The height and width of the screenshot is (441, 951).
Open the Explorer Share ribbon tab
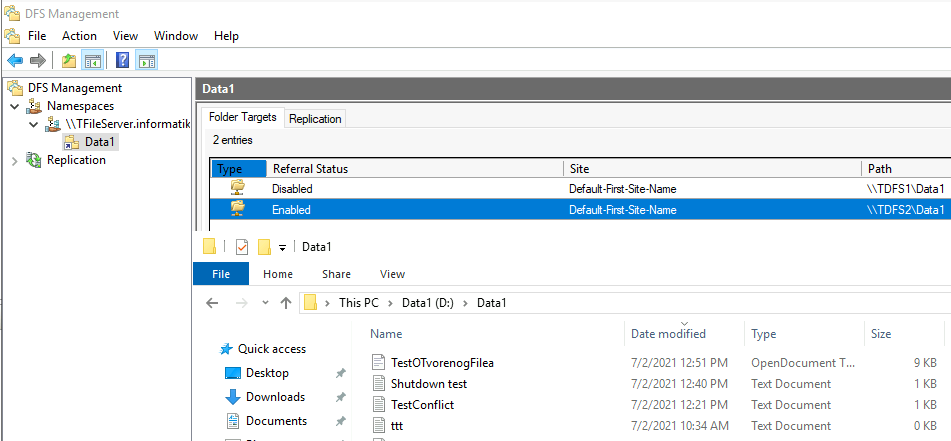336,274
